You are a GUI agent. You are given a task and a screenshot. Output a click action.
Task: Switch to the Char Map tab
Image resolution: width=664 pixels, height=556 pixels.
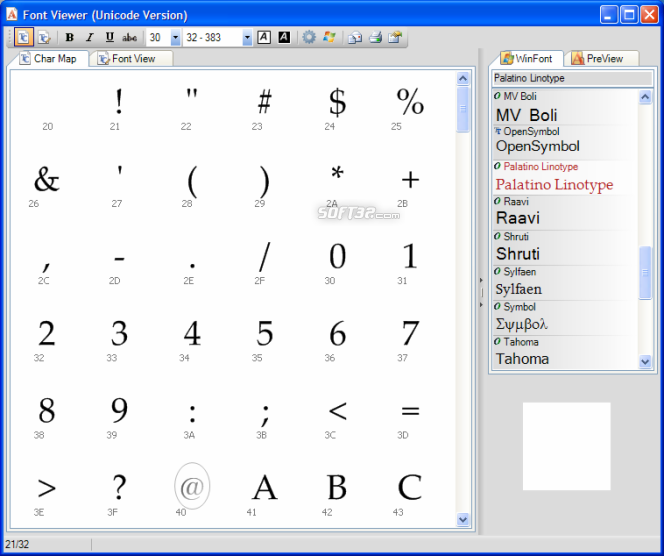click(48, 58)
